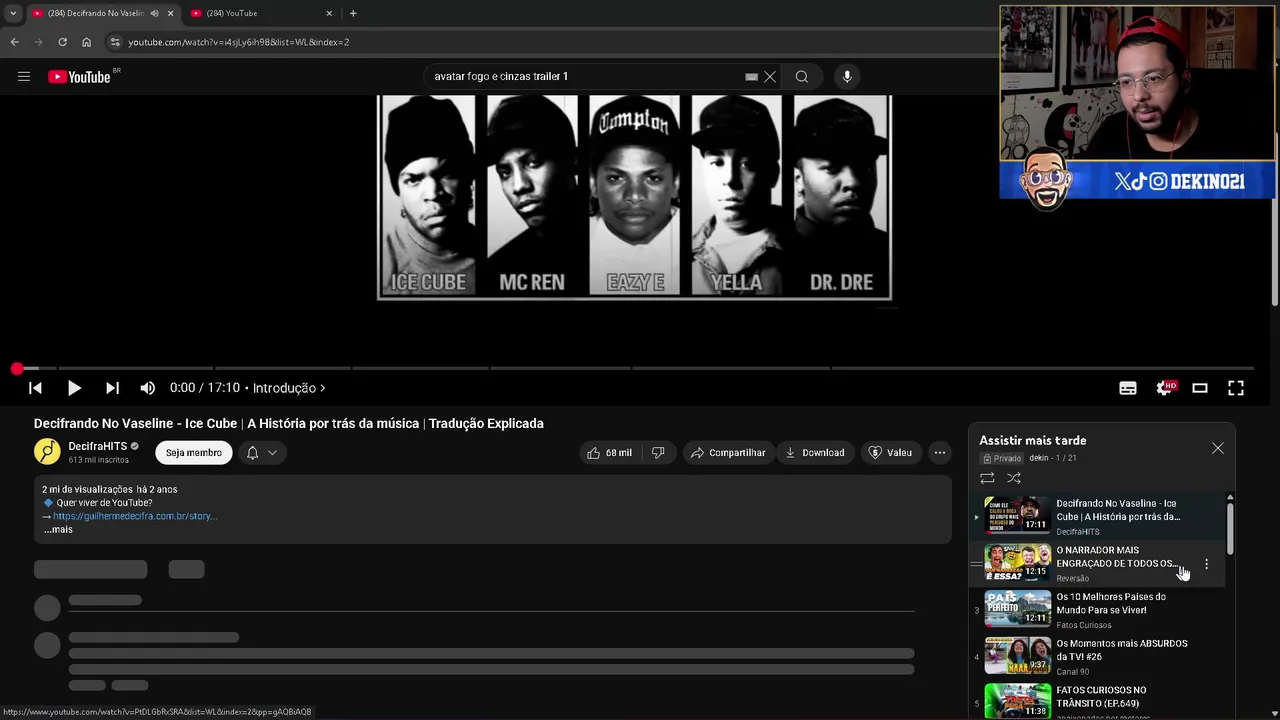Click the Valeu thanks button
Screen dimensions: 1280x720
coord(890,453)
